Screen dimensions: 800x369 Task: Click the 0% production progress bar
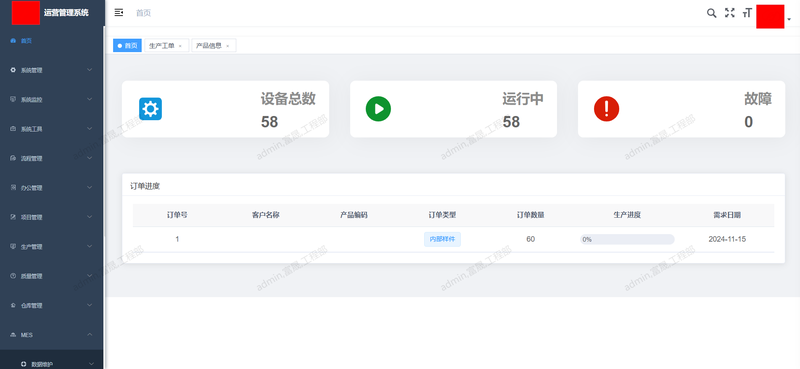627,239
